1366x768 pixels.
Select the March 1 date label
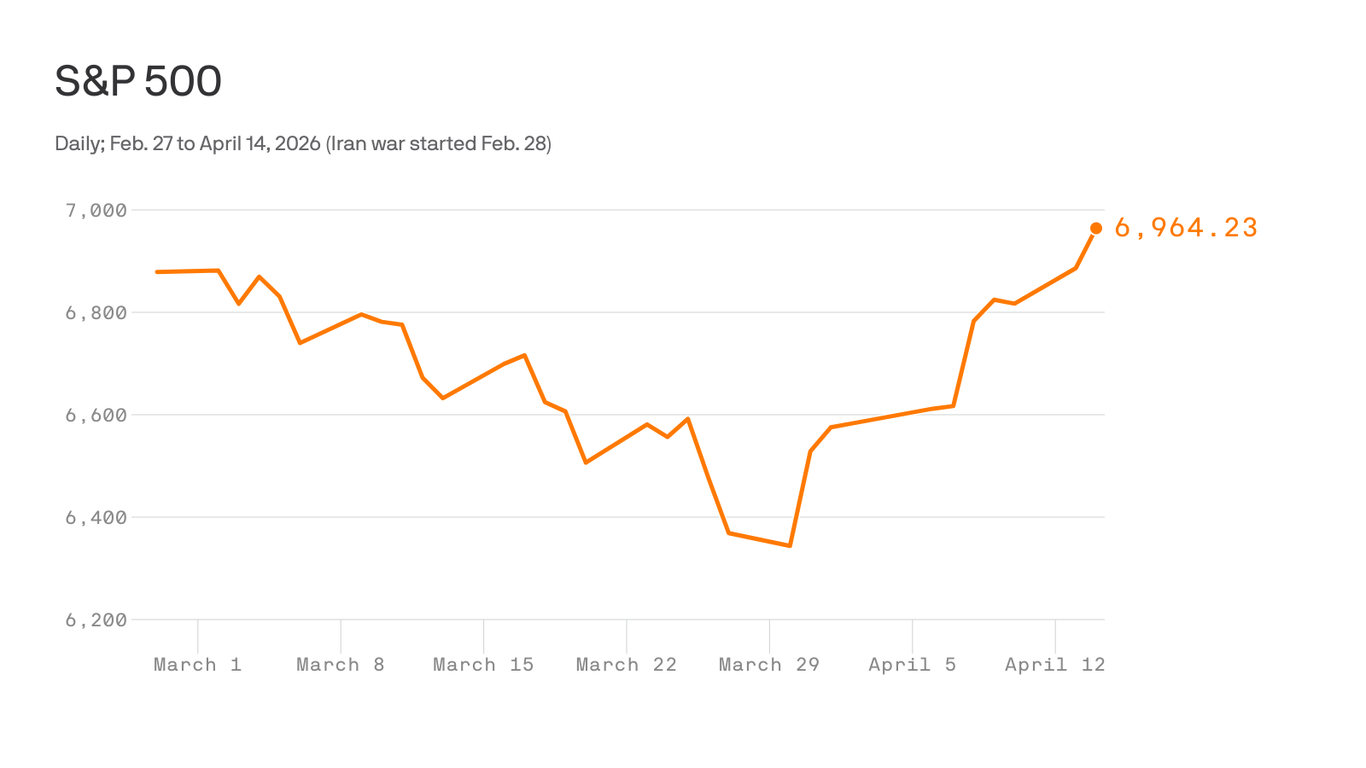[x=197, y=665]
